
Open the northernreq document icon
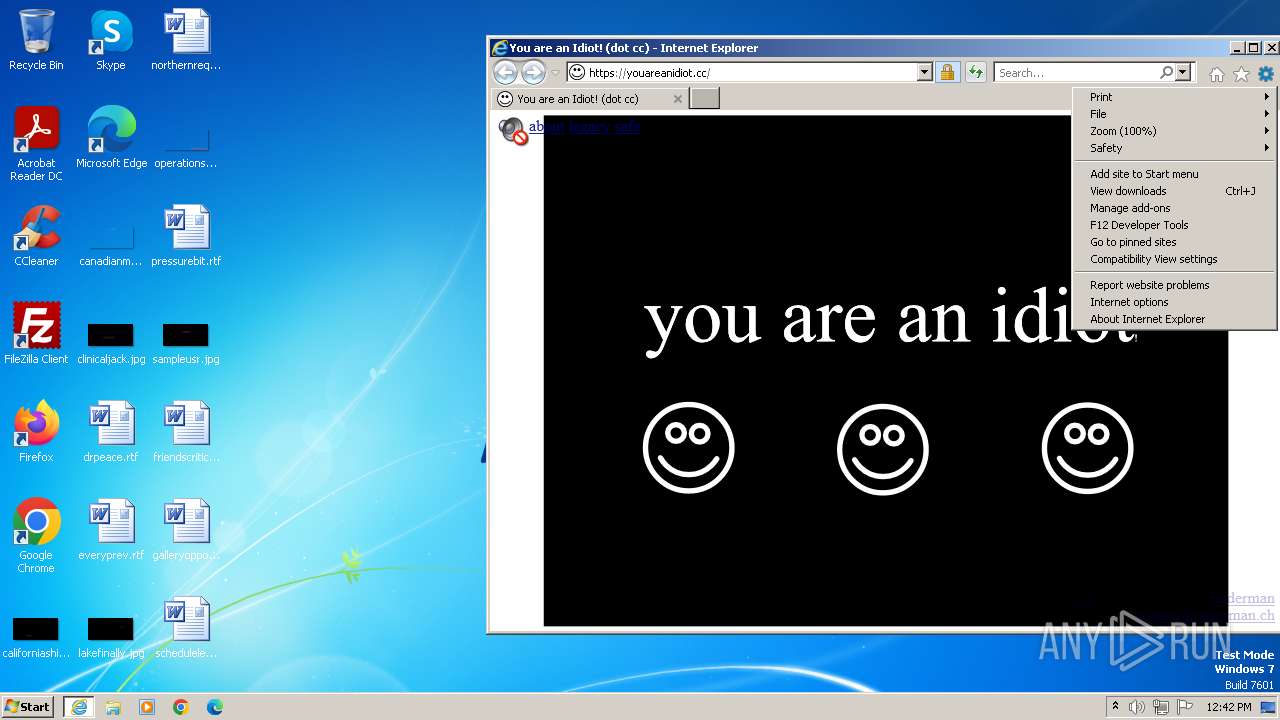click(186, 40)
